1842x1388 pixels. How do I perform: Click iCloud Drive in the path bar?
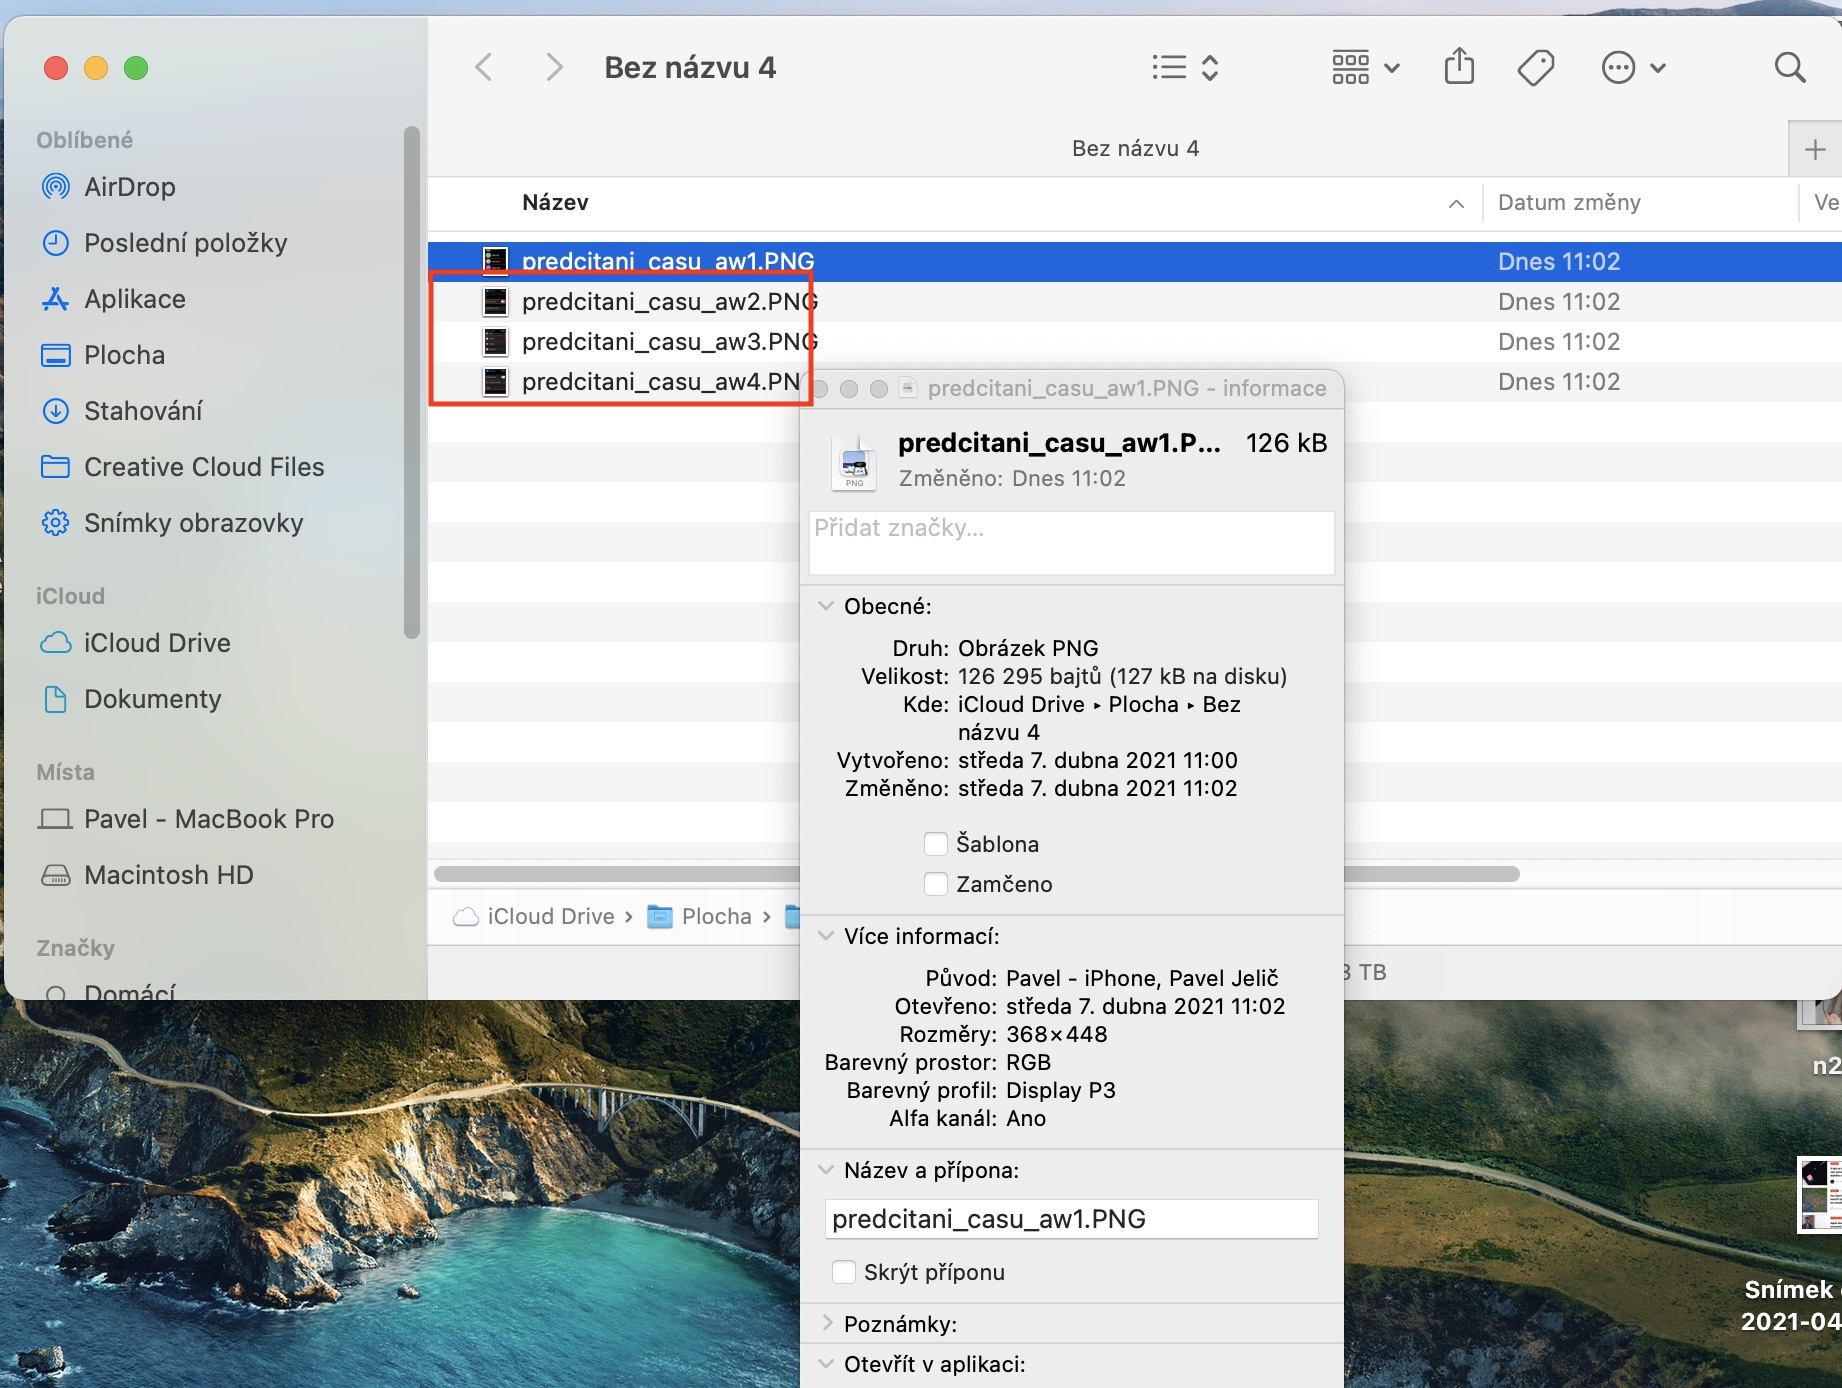(x=534, y=916)
